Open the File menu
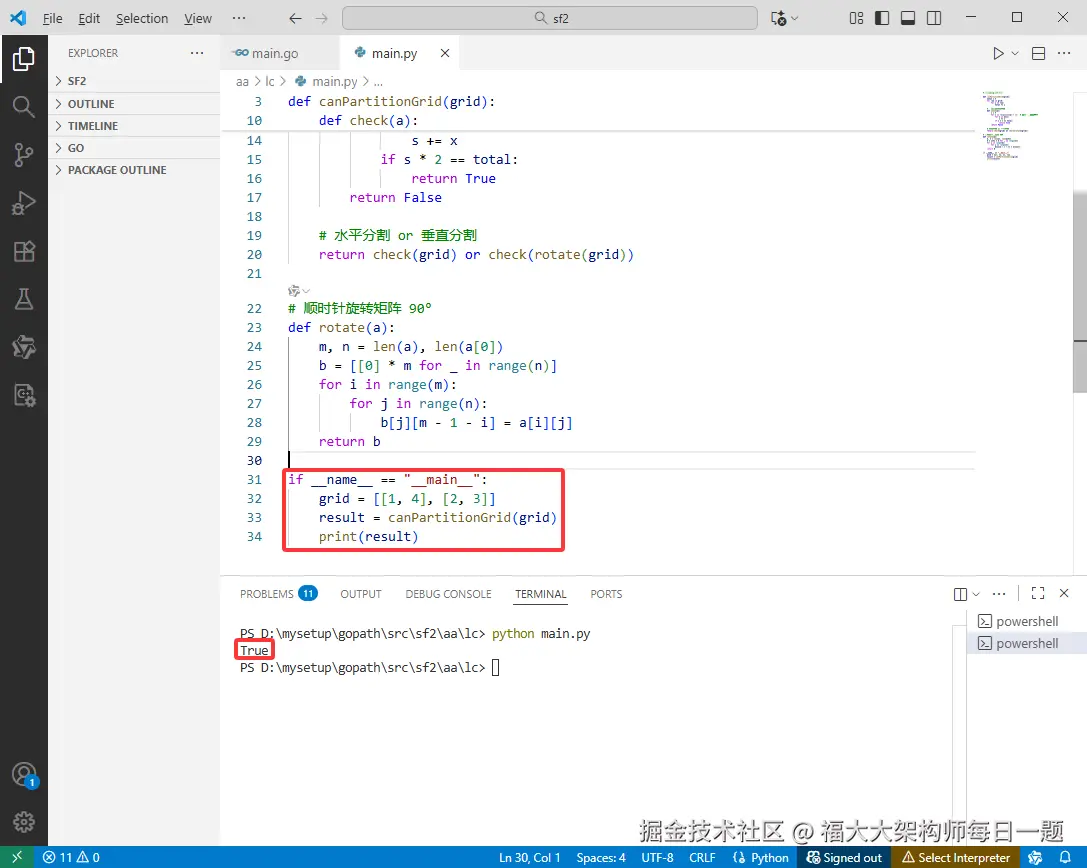The width and height of the screenshot is (1087, 868). coord(52,19)
